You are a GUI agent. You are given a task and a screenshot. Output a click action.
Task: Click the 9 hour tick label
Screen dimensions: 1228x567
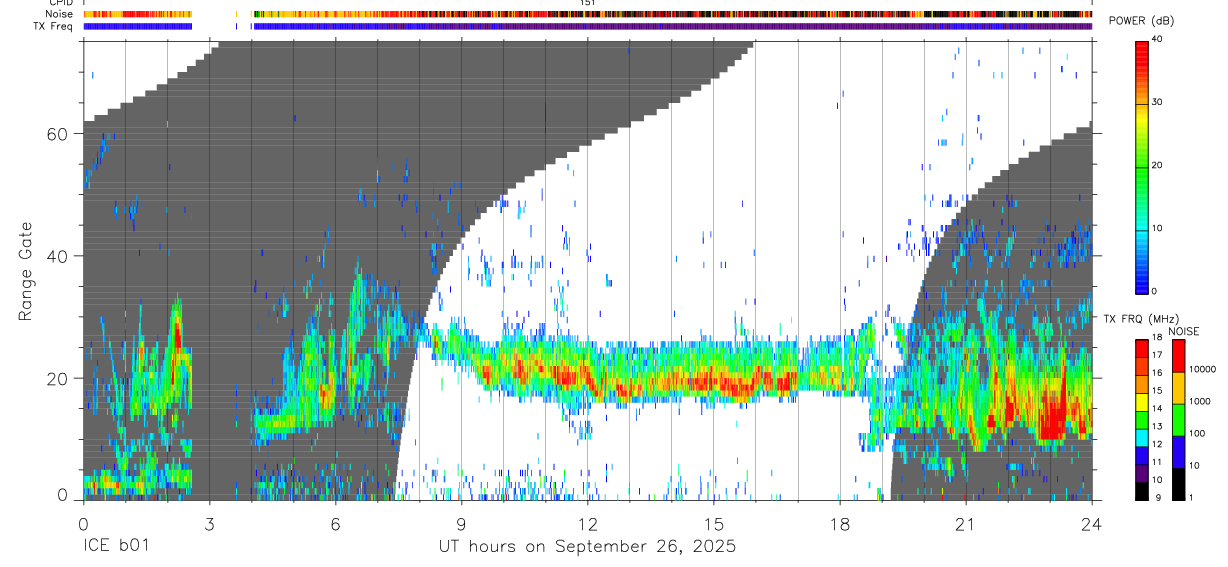click(461, 525)
